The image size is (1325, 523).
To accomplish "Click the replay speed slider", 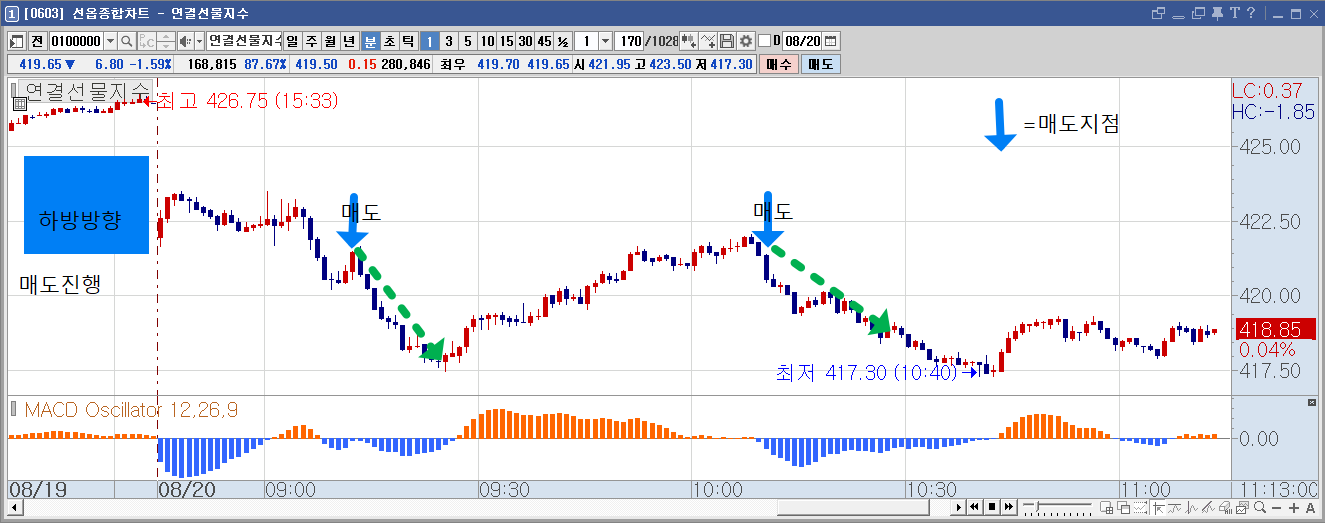I will pyautogui.click(x=1058, y=507).
